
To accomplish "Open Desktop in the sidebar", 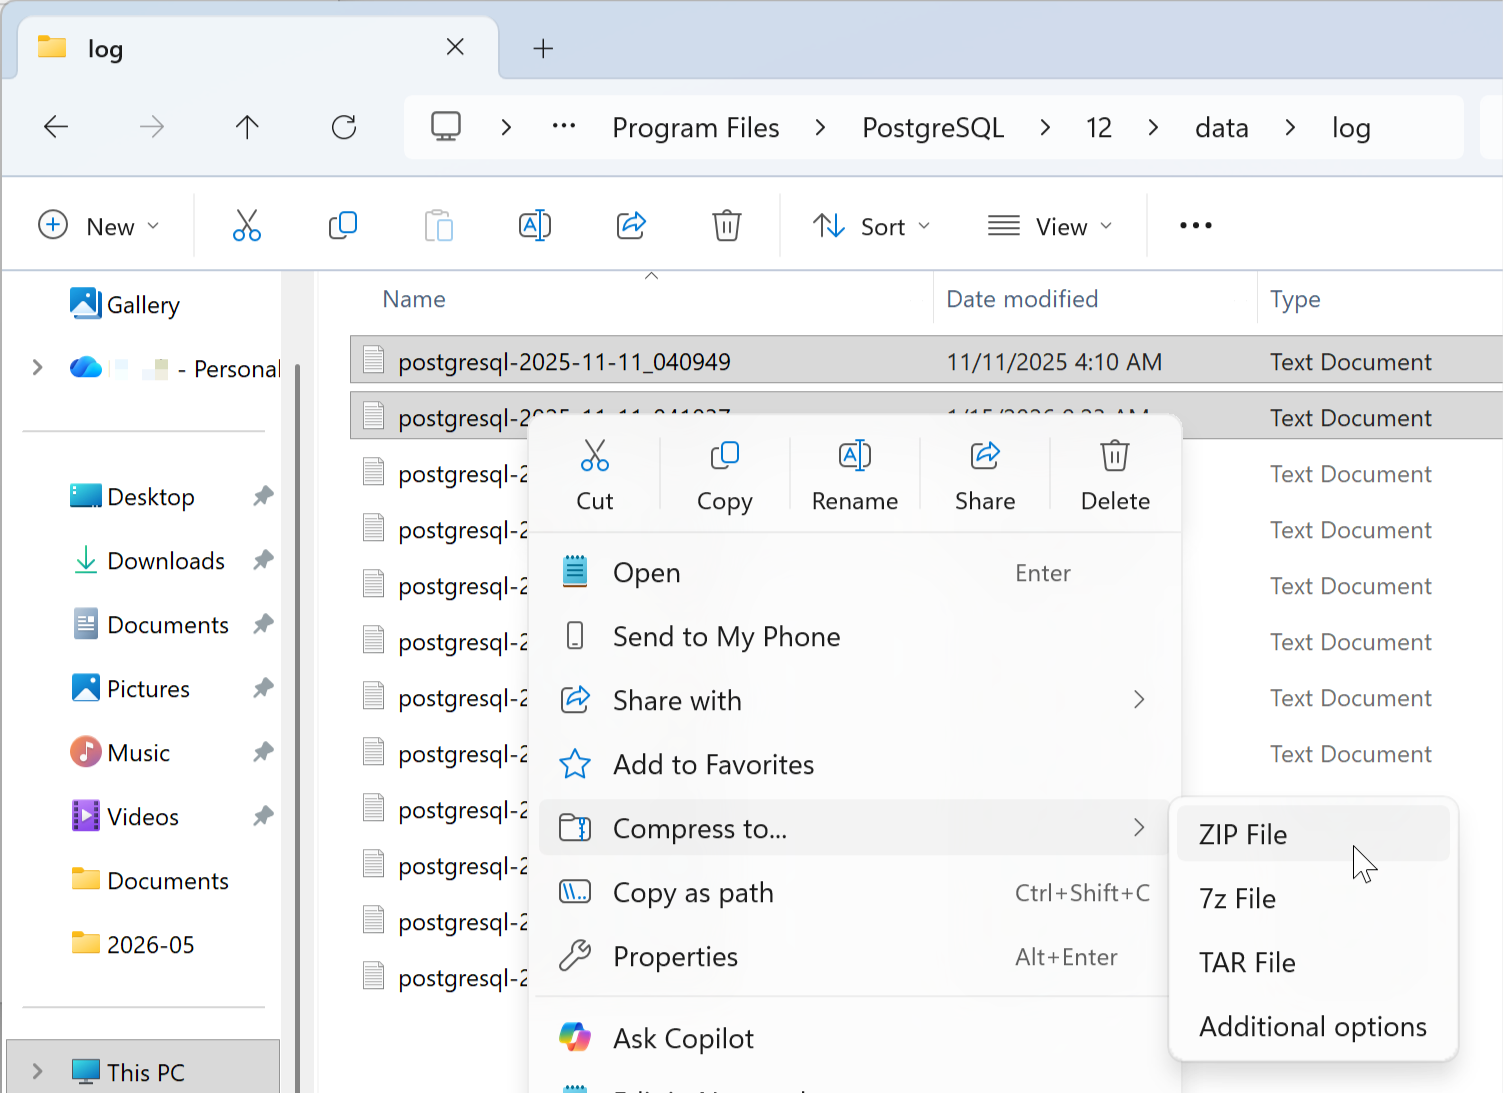I will click(133, 496).
